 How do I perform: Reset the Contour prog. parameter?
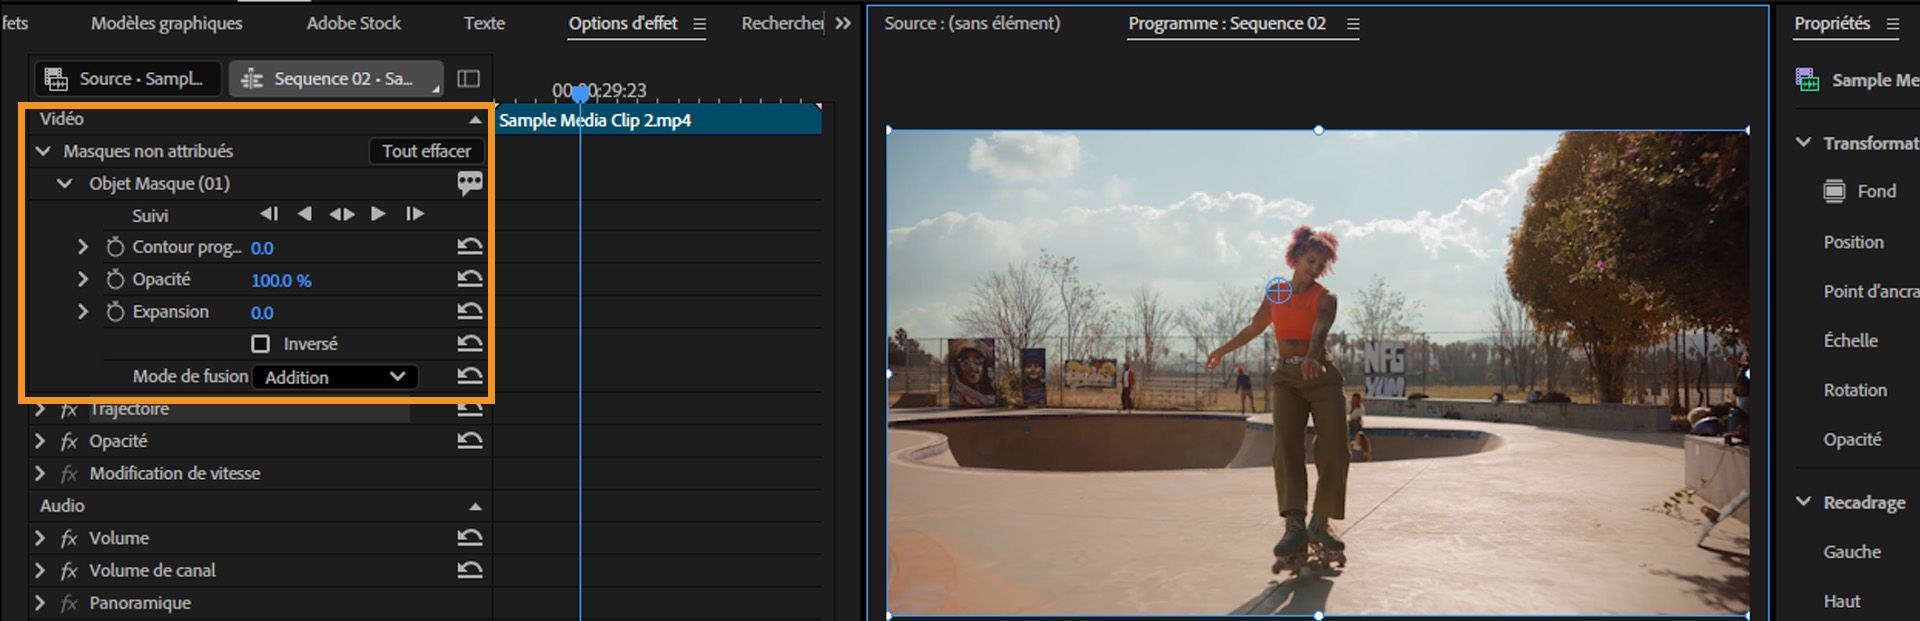coord(470,246)
